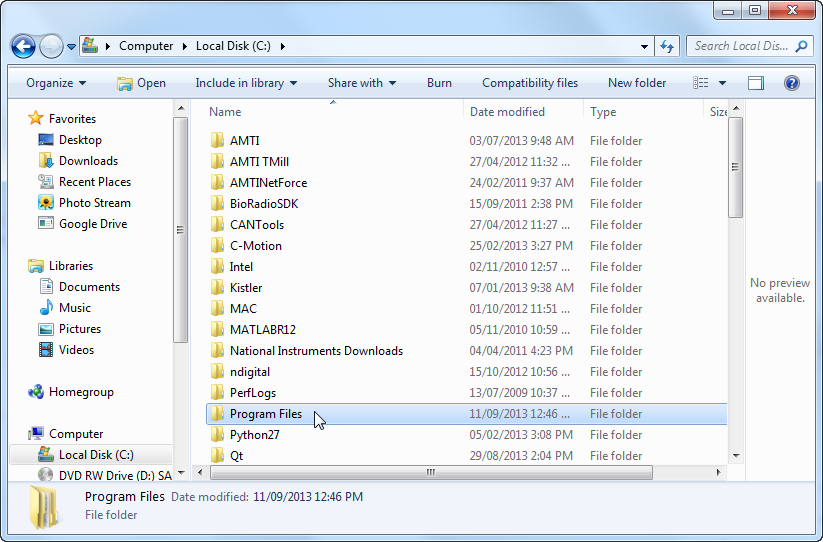Open the Help icon
Screen dimensions: 823x542
pos(792,83)
